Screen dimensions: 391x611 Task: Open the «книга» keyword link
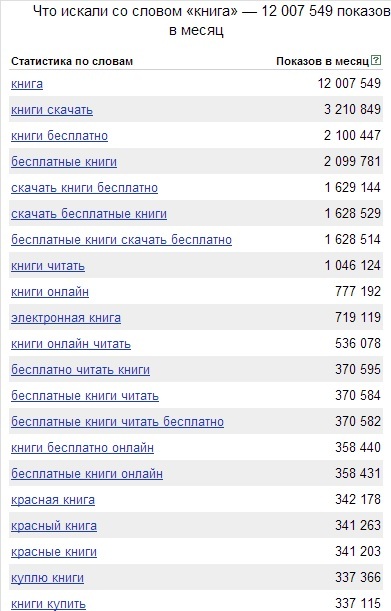(x=27, y=84)
